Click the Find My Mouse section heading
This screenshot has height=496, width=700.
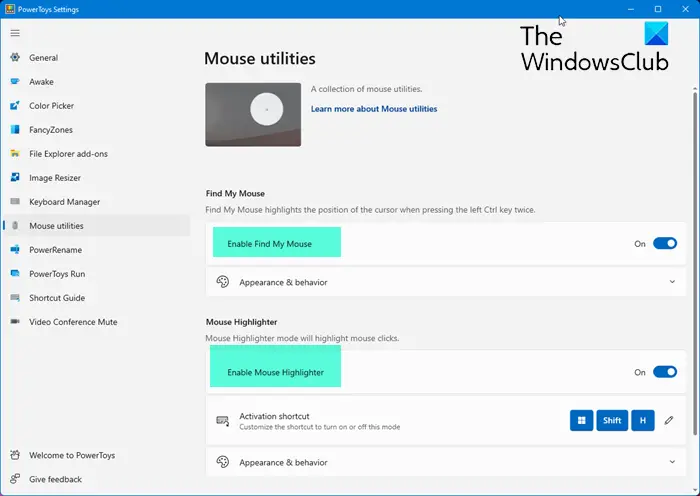coord(235,193)
